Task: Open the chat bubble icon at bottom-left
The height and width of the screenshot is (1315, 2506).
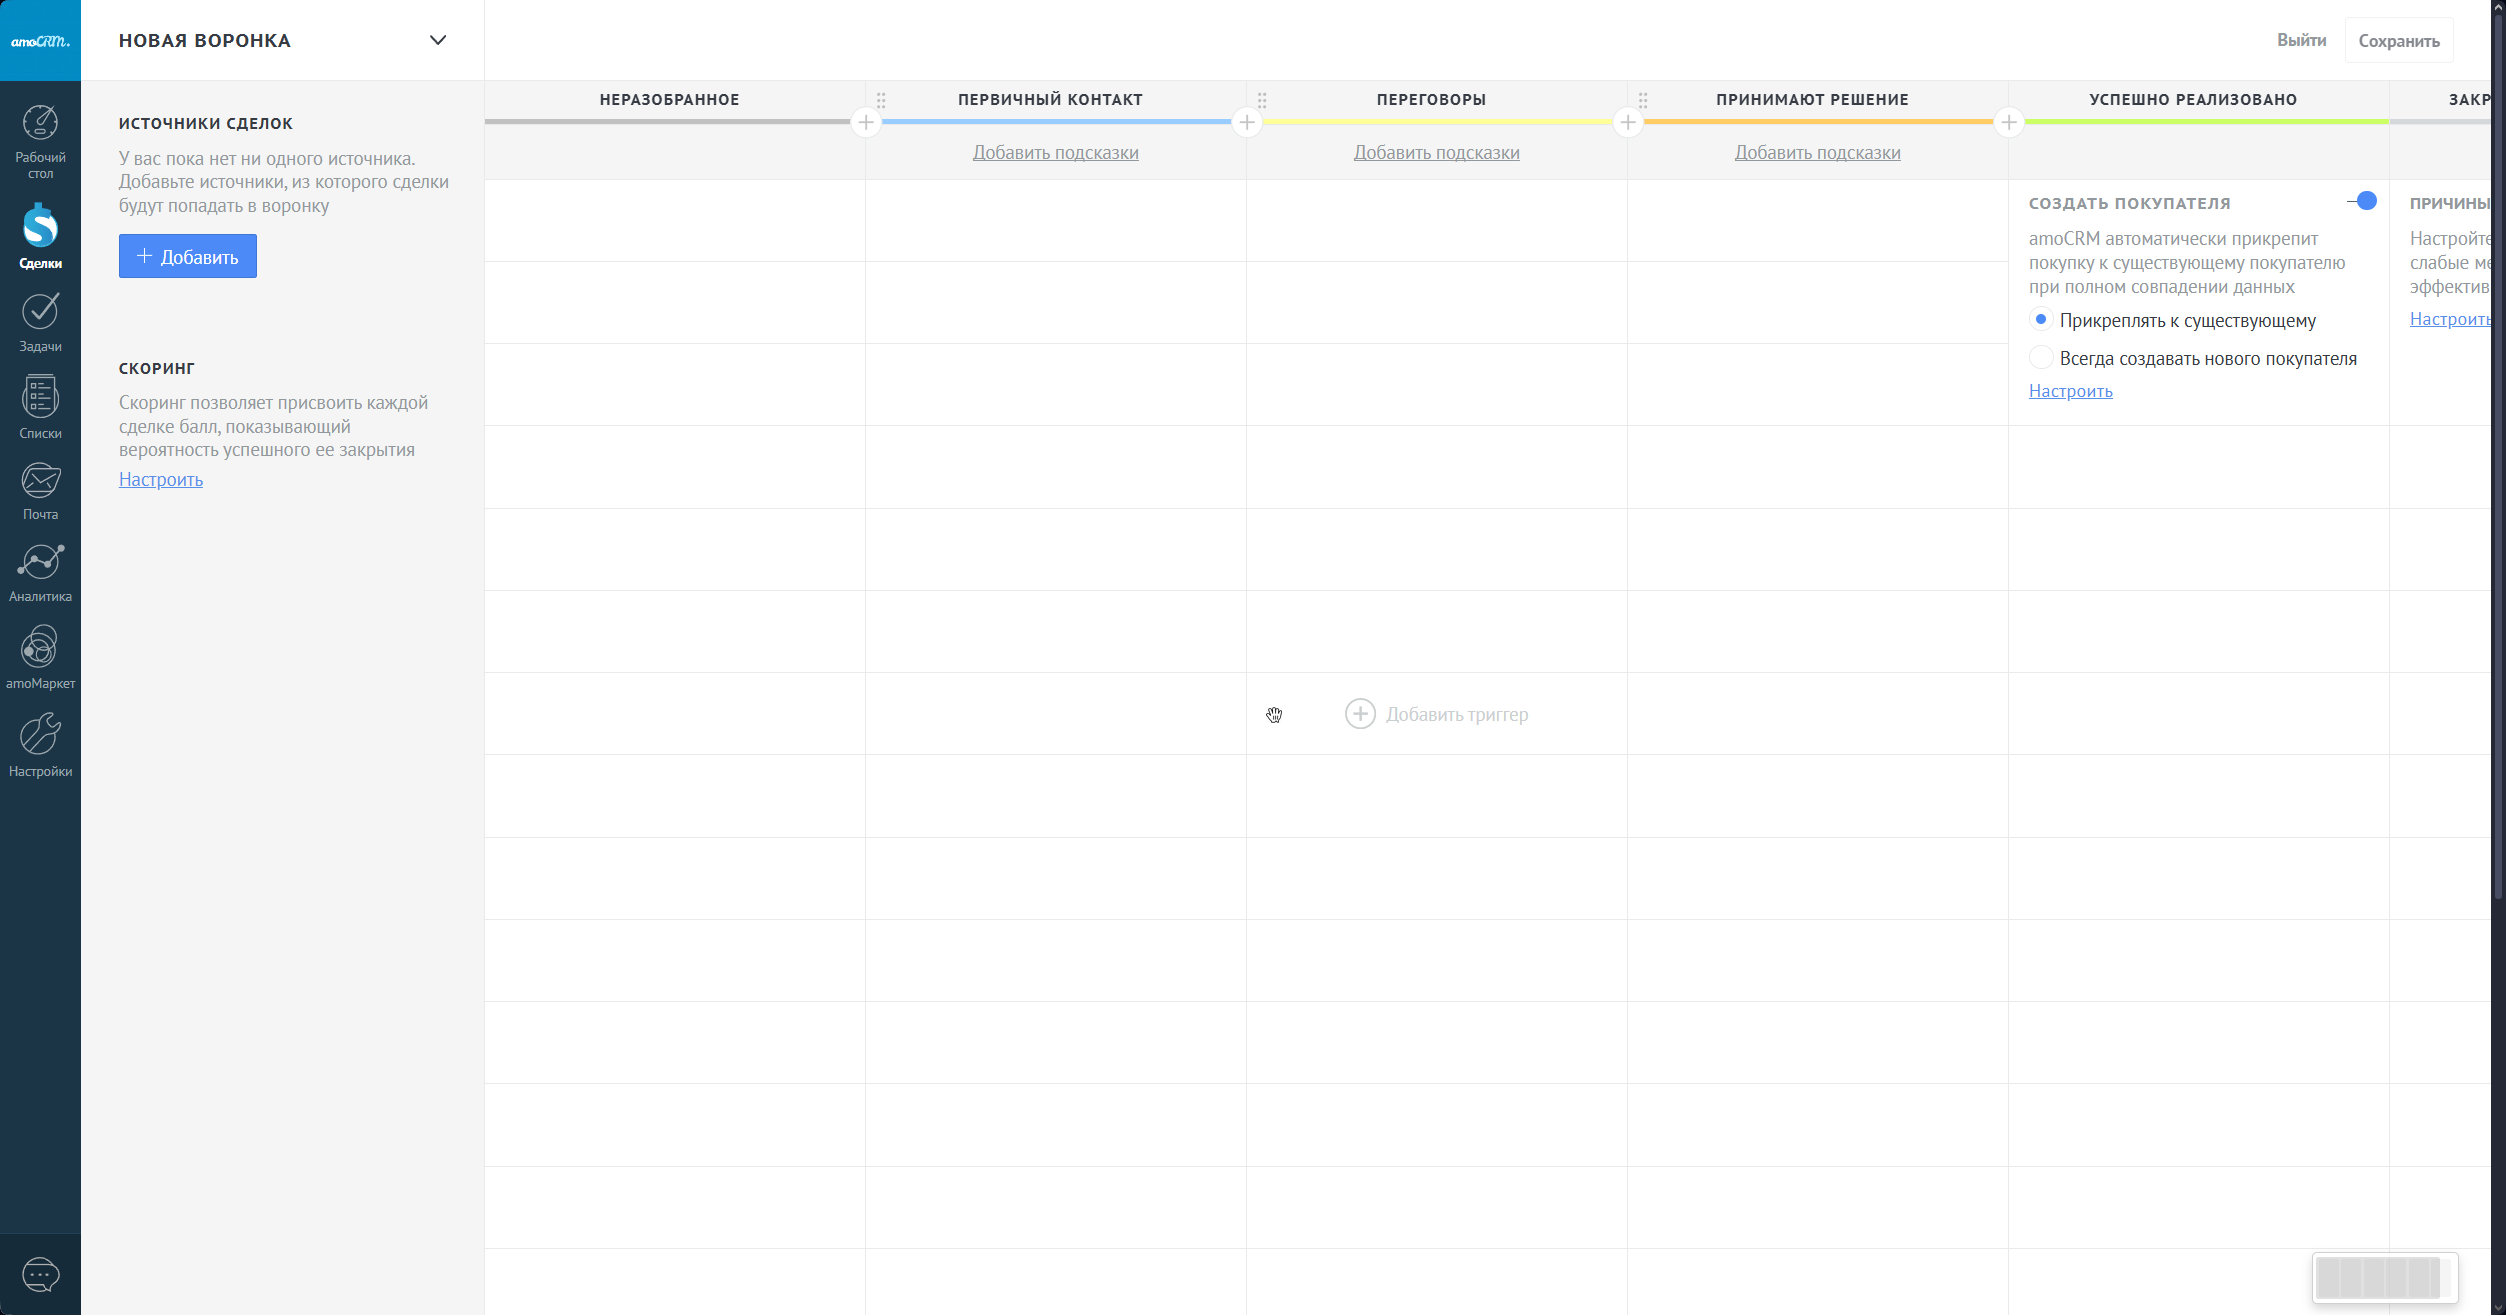Action: pyautogui.click(x=40, y=1274)
